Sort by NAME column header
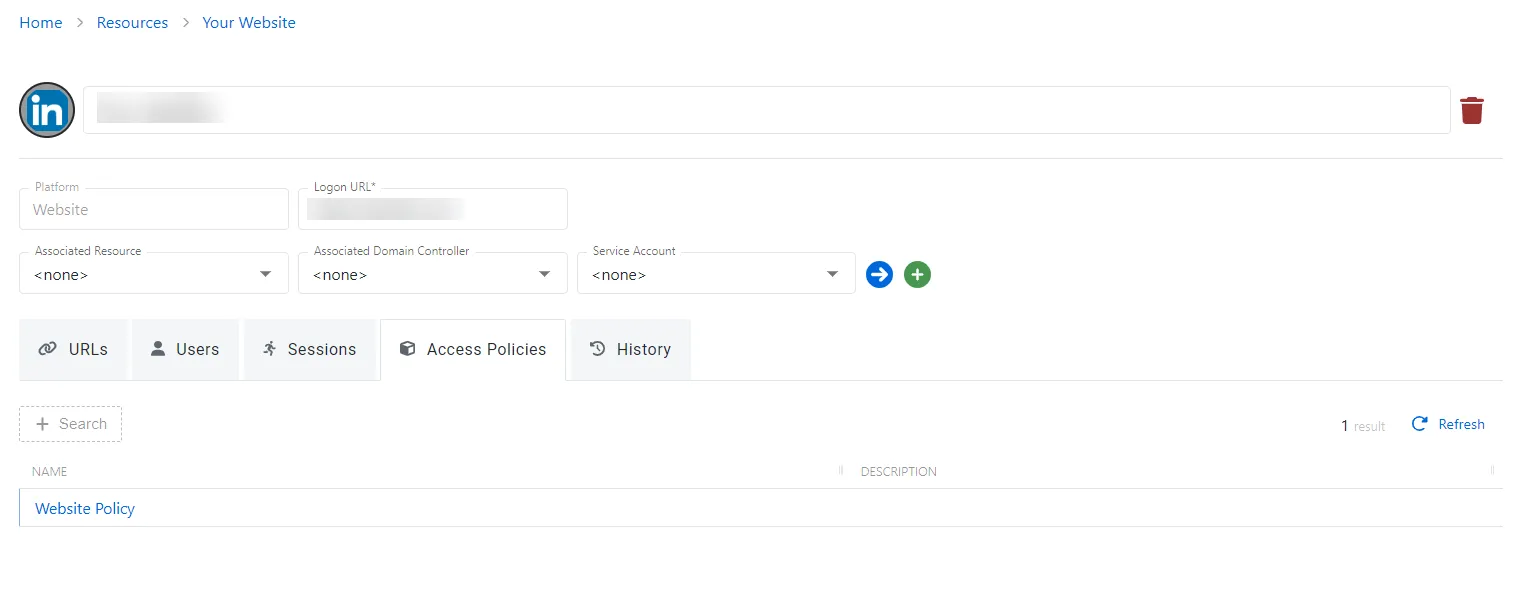This screenshot has height=615, width=1525. [49, 471]
